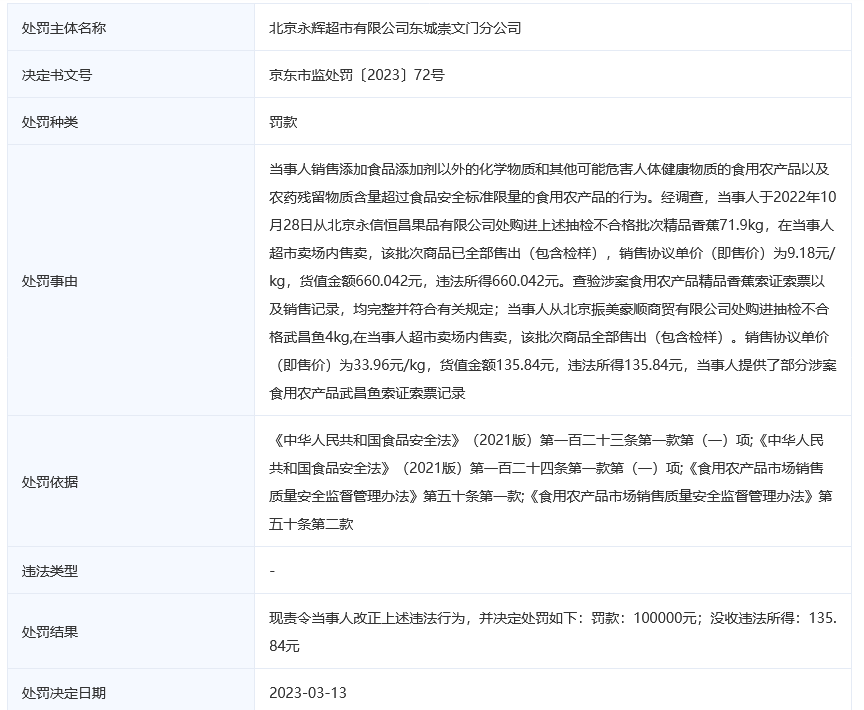Screen dimensions: 864x710
Task: Click the 违法类型 row label
Action: click(x=49, y=571)
